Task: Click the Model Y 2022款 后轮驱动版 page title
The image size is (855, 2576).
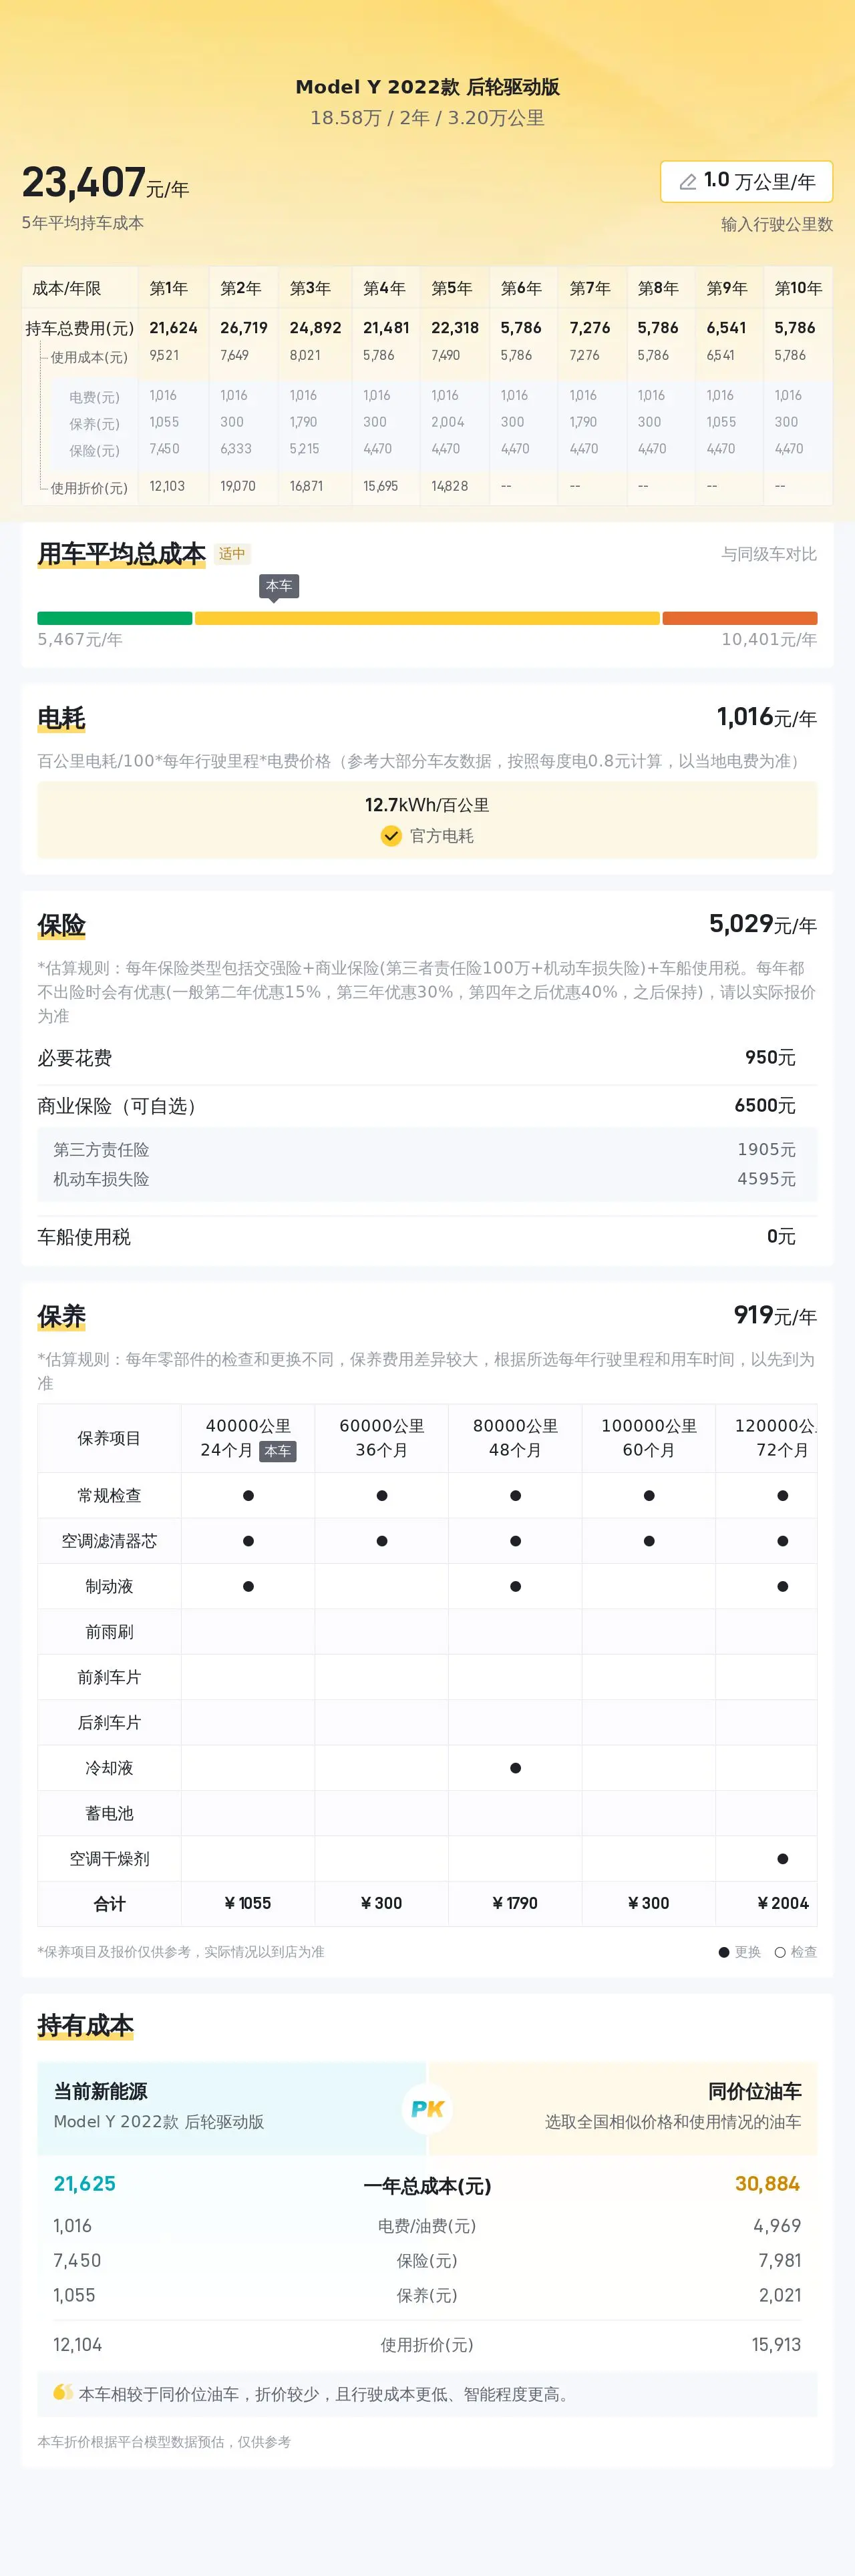Action: [427, 87]
